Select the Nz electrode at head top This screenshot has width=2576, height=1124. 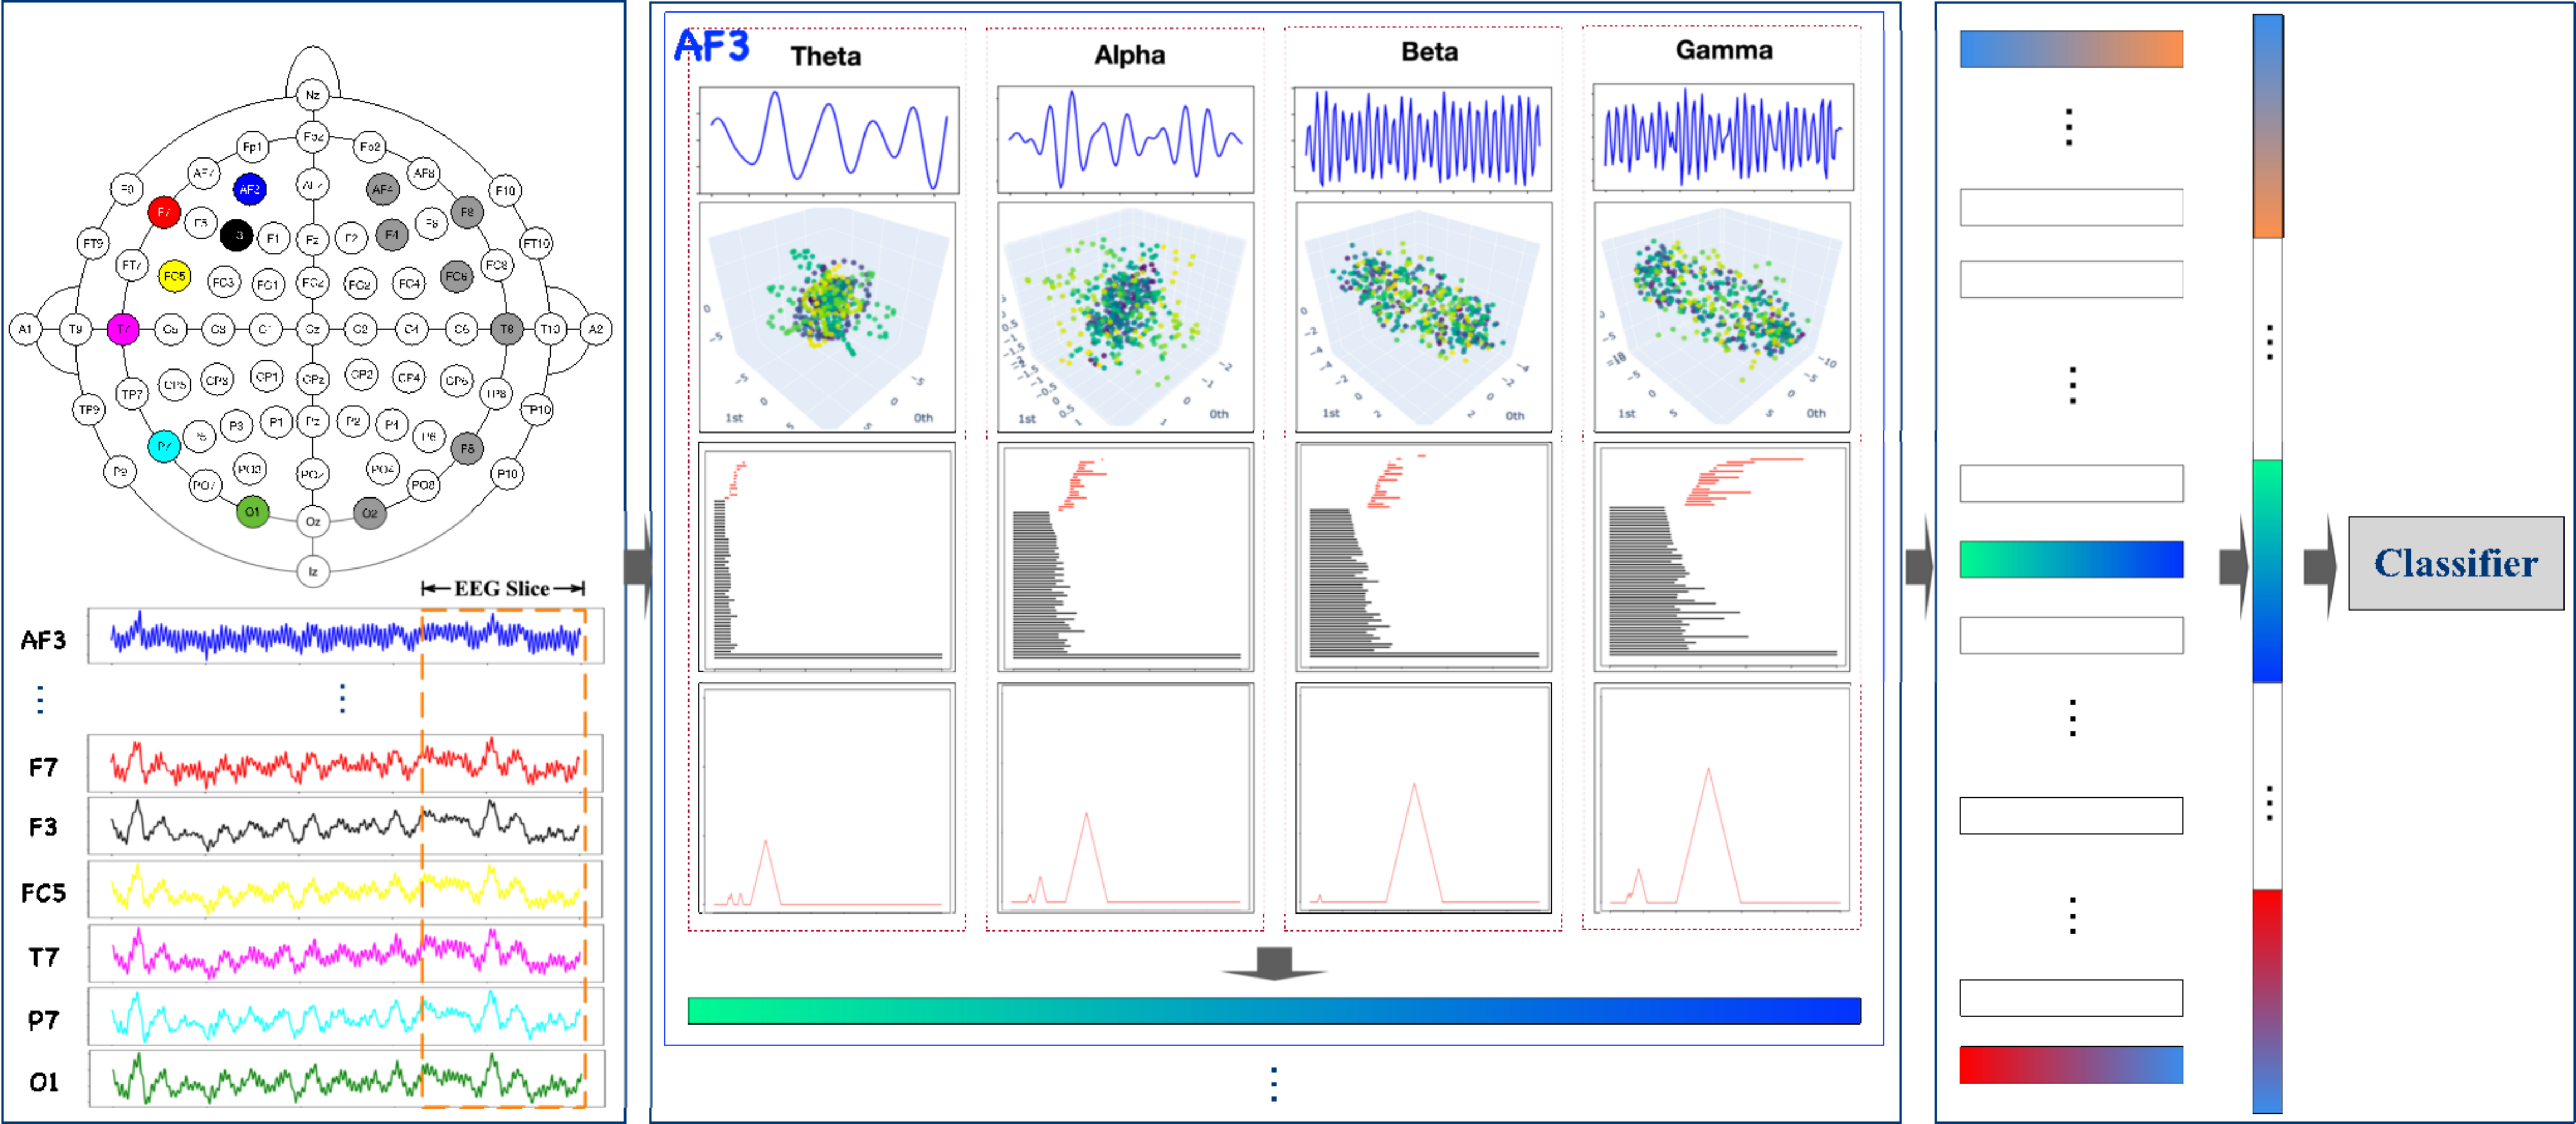click(x=313, y=95)
